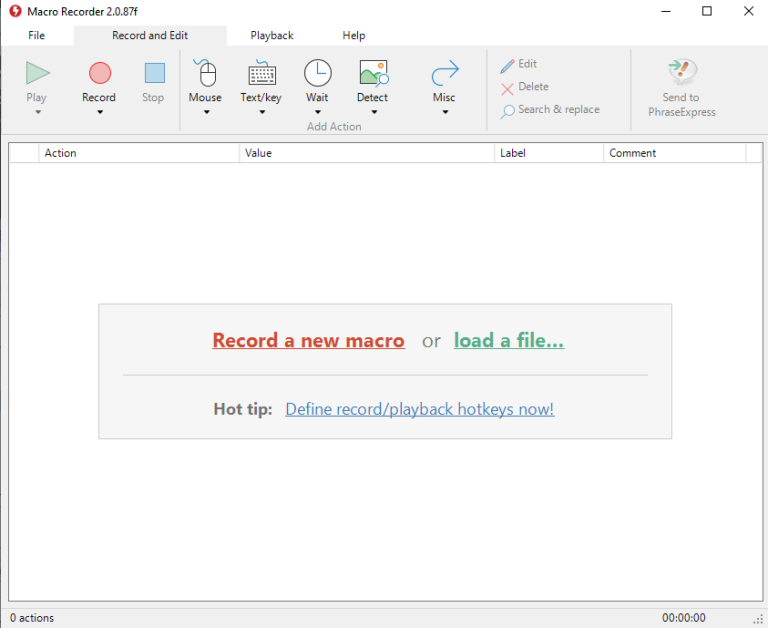Click the Macro Recorder logo in title bar
Viewport: 768px width, 628px height.
pyautogui.click(x=15, y=11)
